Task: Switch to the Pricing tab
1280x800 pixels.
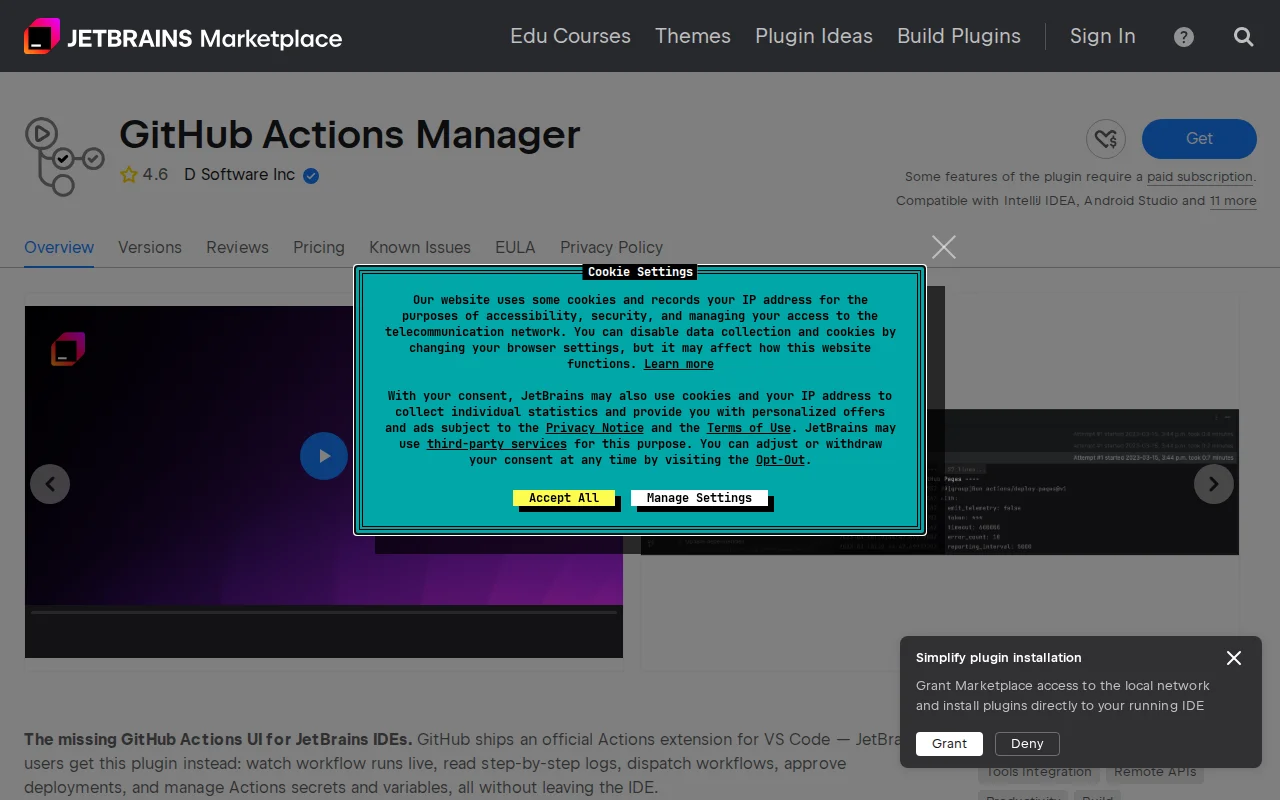Action: click(x=319, y=247)
